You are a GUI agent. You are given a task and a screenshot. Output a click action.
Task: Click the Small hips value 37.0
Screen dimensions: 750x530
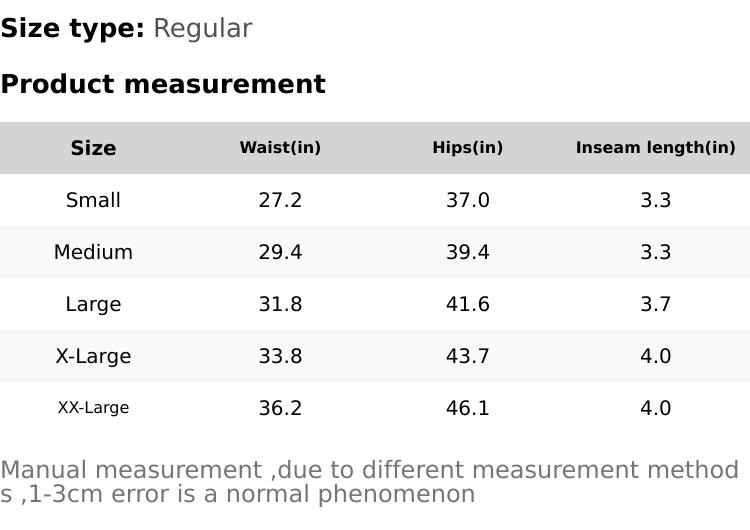tap(467, 200)
